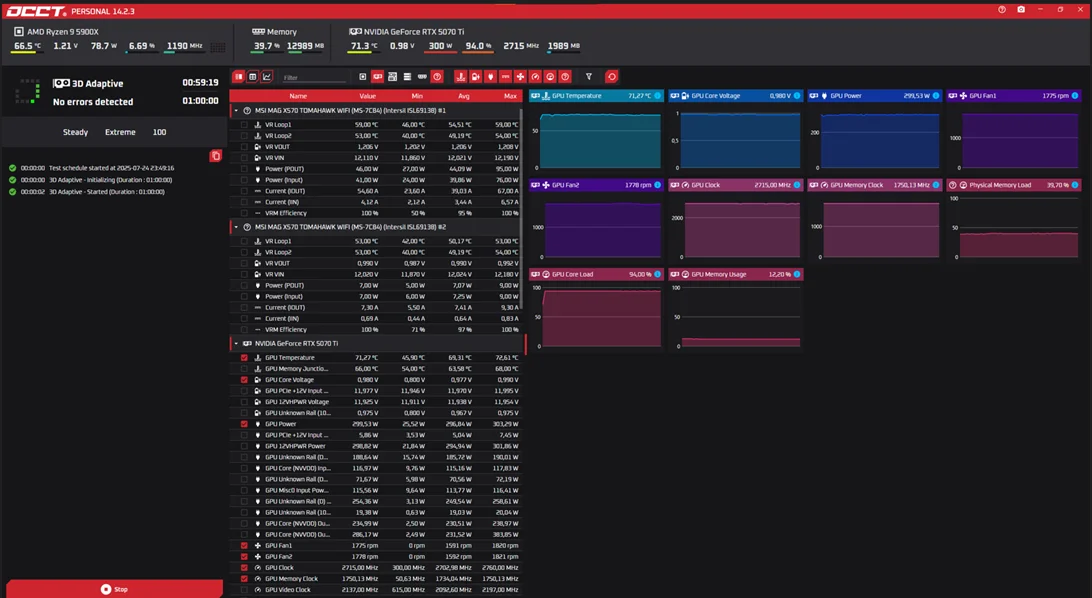
Task: Collapse the MSI MAG X570 TOMAHAWK #1 group
Action: pos(236,111)
